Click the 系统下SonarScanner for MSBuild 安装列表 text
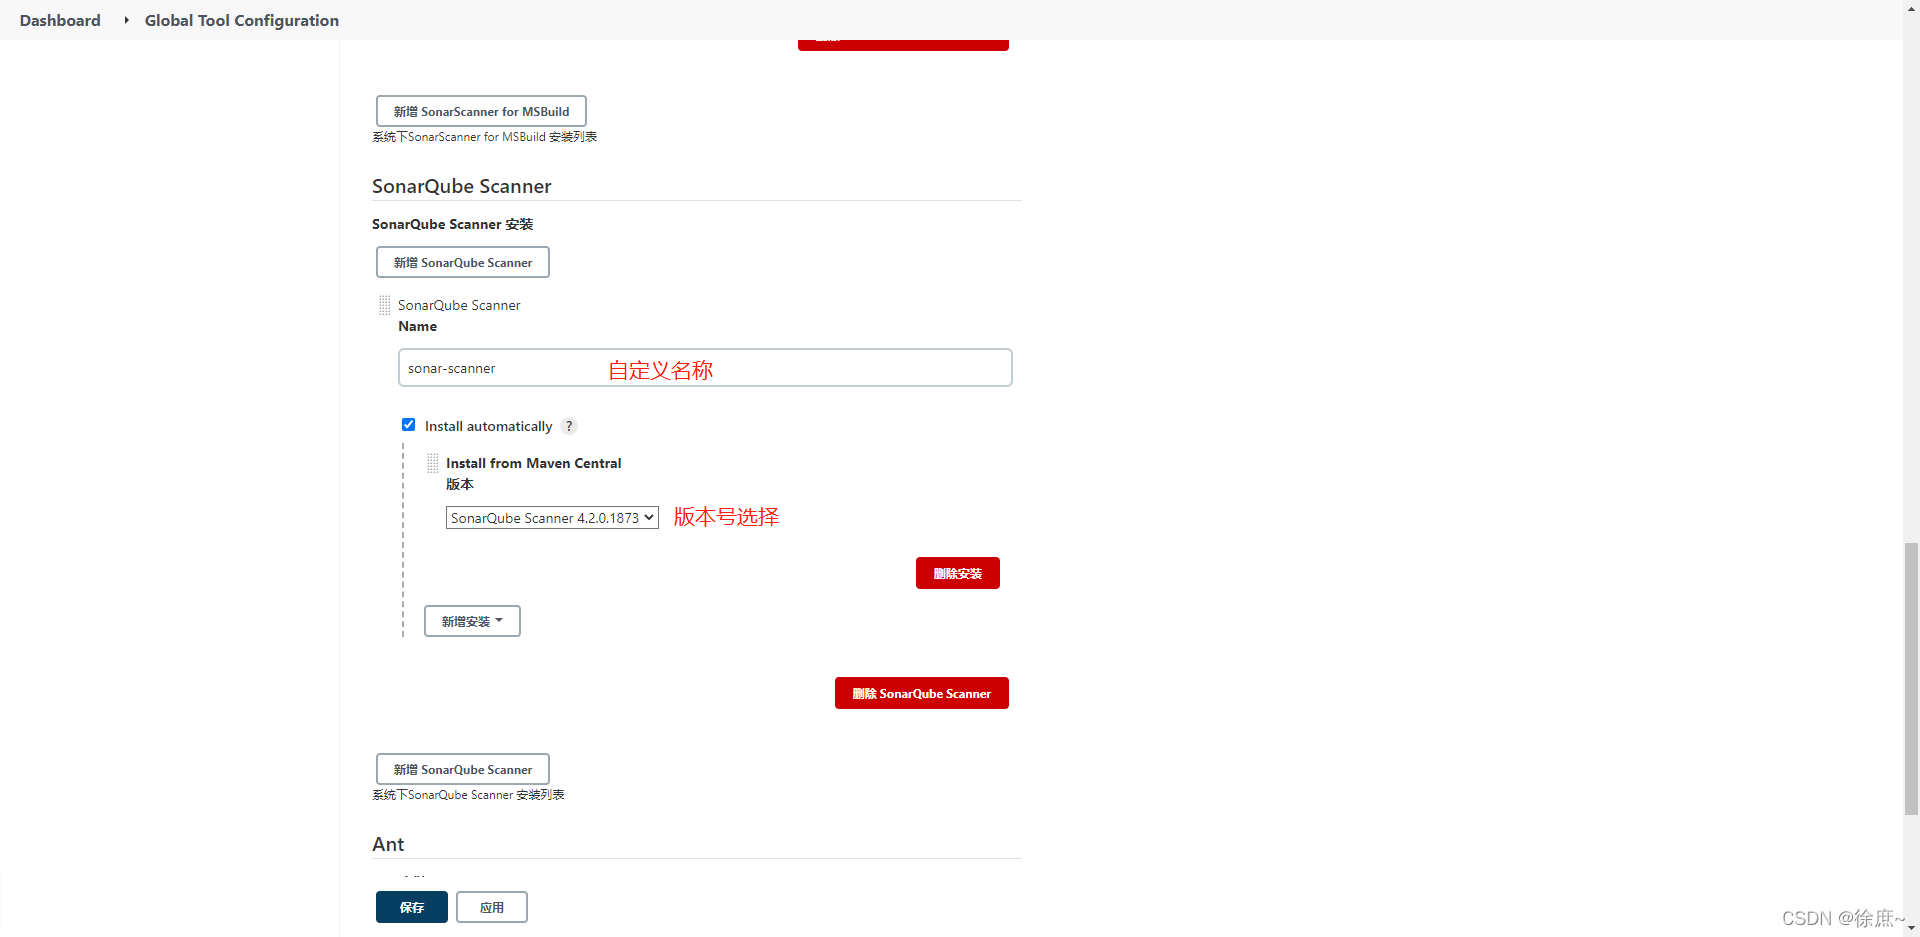 [x=485, y=137]
